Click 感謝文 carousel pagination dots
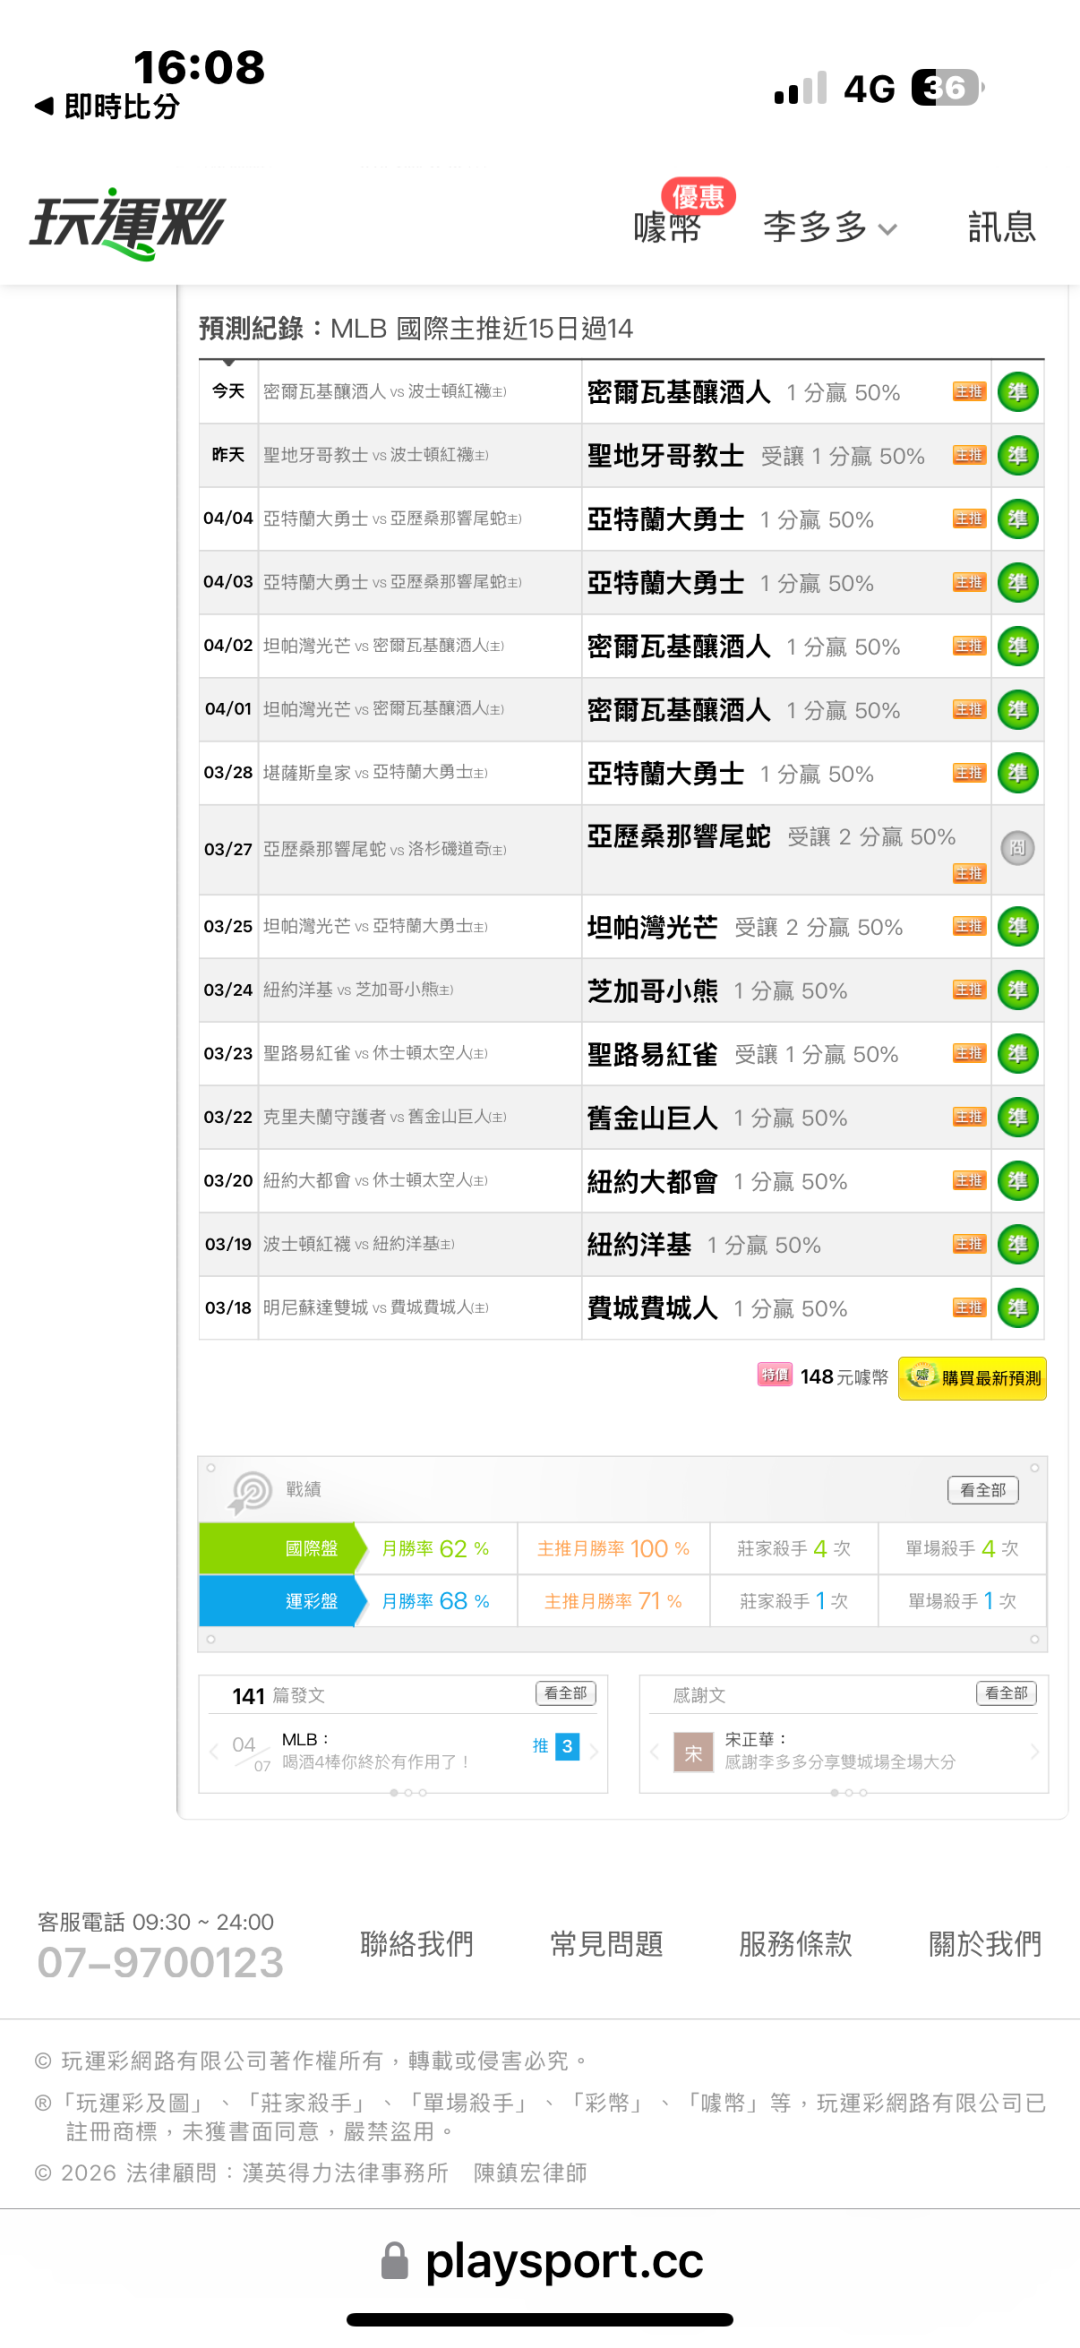The image size is (1080, 2348). [x=848, y=1793]
